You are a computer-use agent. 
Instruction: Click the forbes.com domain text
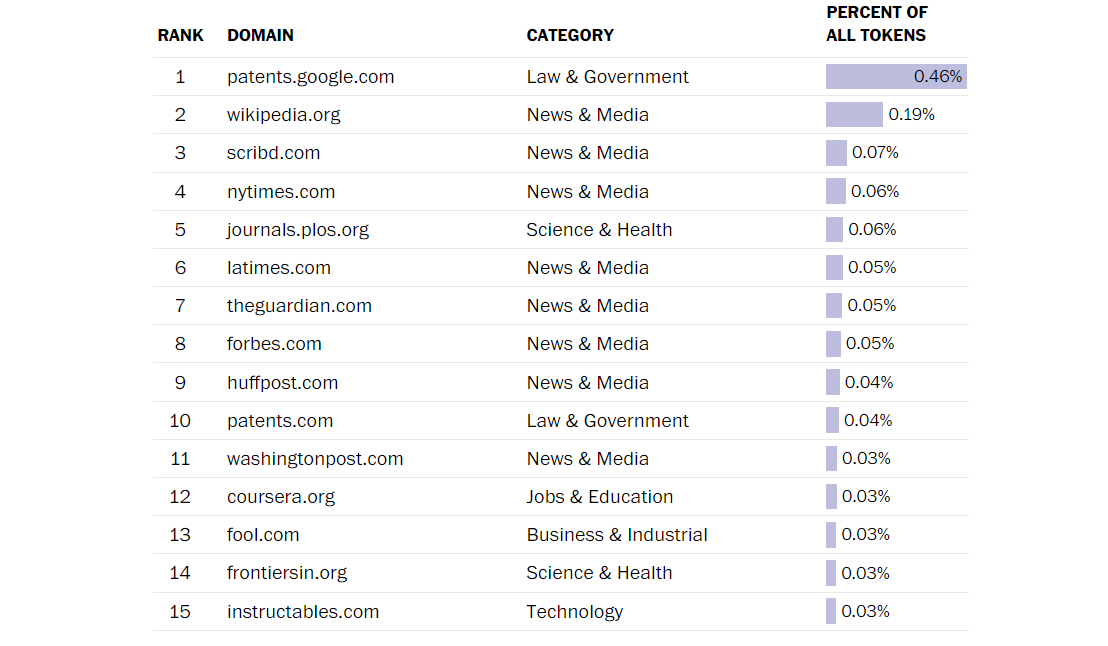point(274,344)
